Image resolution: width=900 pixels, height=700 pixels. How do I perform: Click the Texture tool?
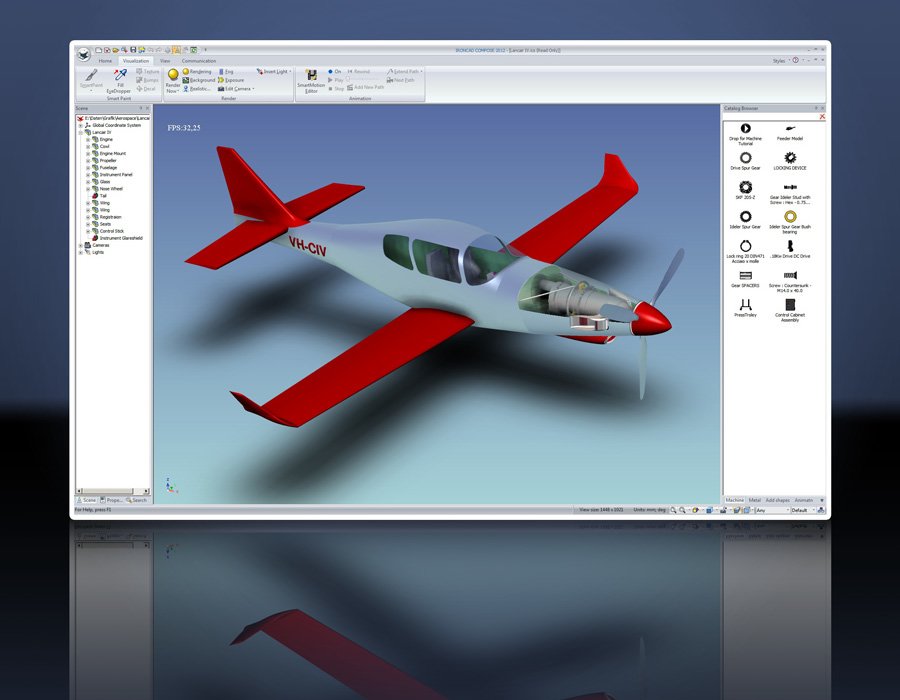click(148, 72)
